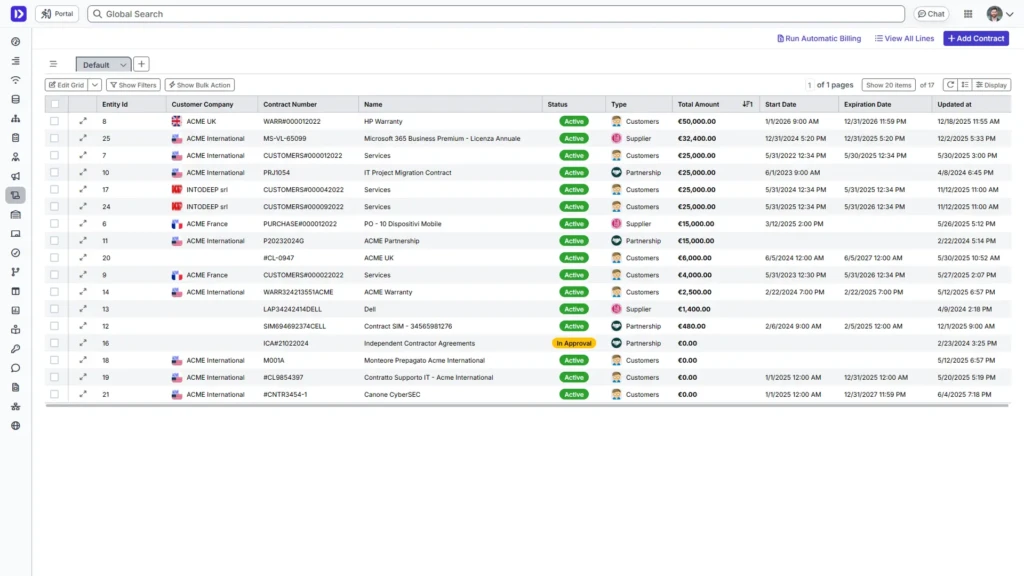Expand row for entity 16 Independent Contractor
Image resolution: width=1024 pixels, height=576 pixels.
[x=83, y=343]
